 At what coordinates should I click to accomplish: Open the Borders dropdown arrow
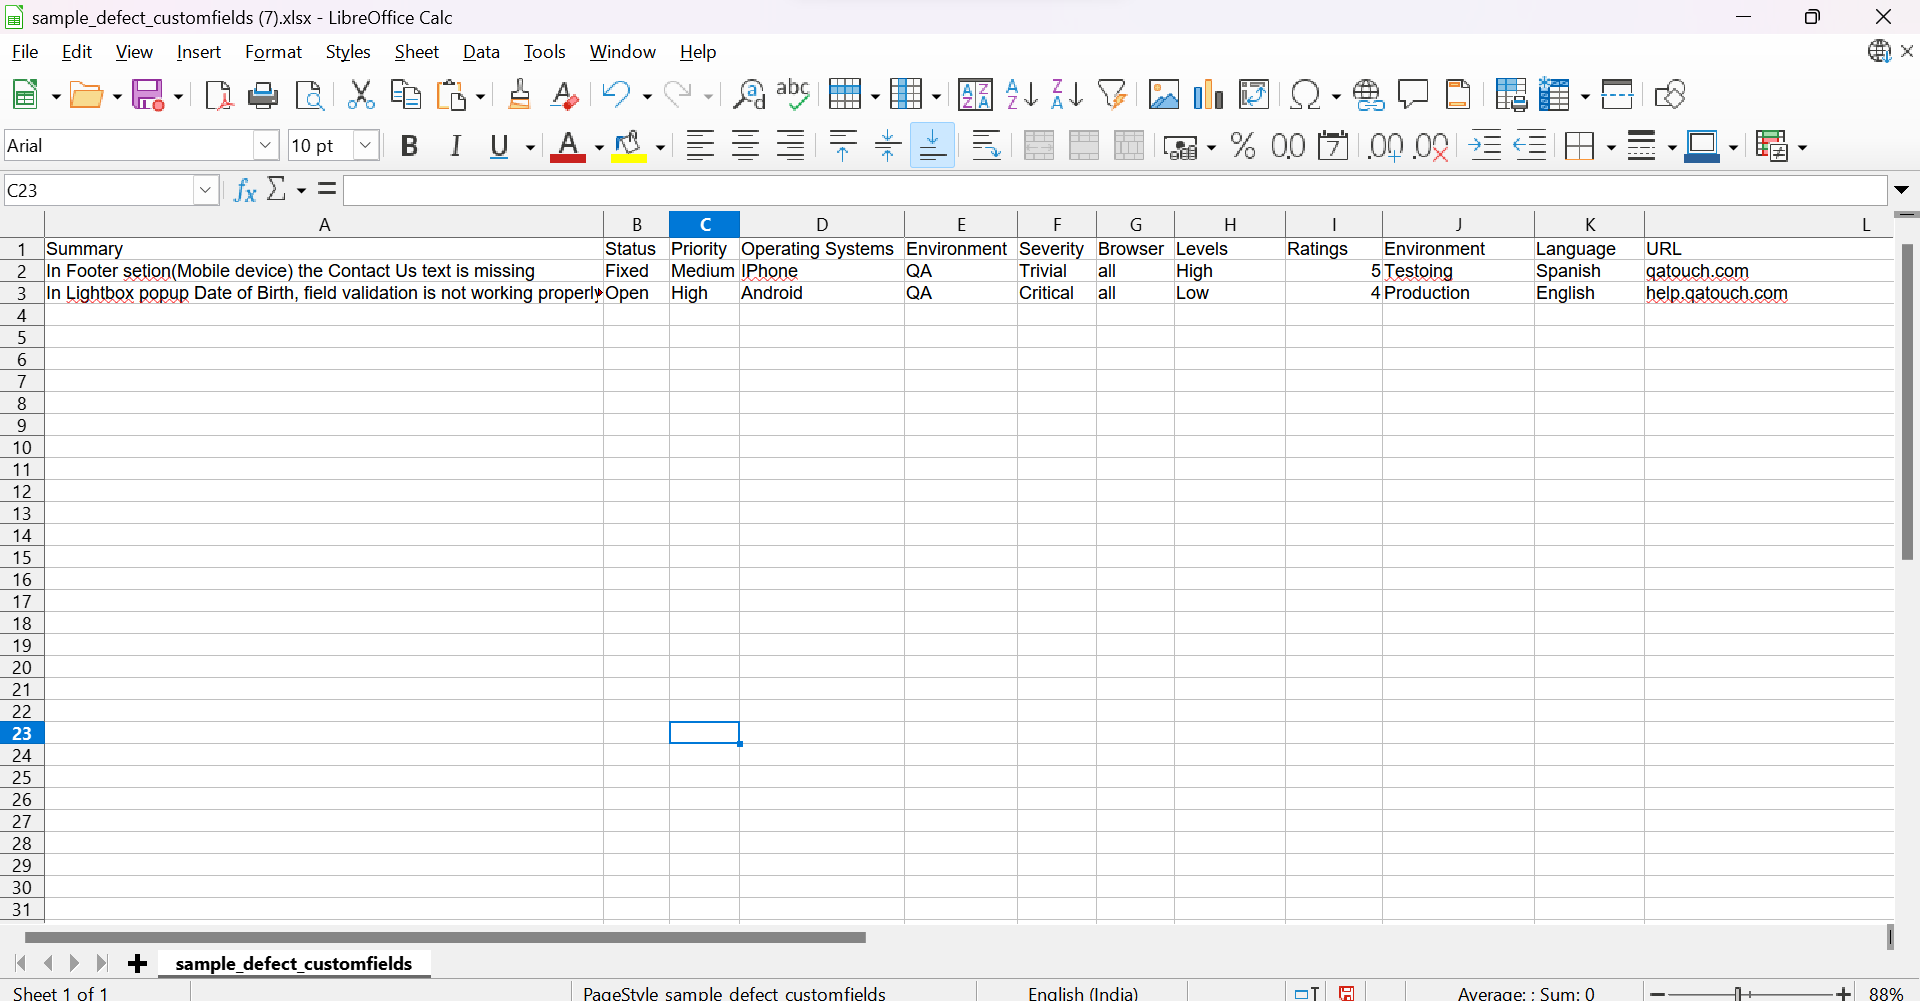1611,148
